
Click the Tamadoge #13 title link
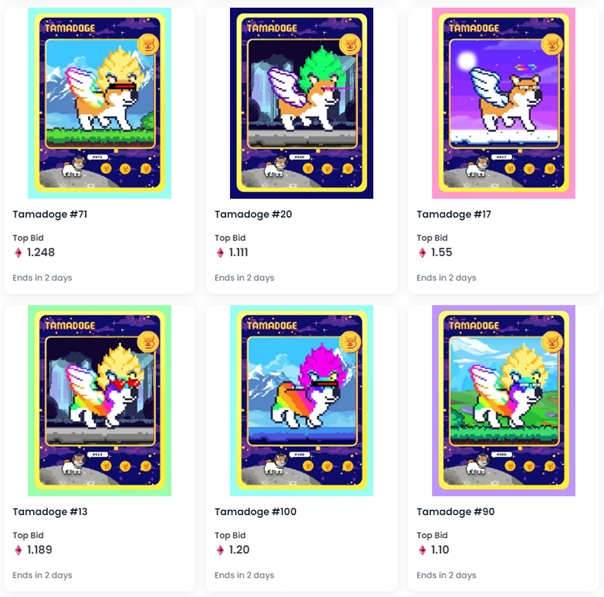coord(50,511)
